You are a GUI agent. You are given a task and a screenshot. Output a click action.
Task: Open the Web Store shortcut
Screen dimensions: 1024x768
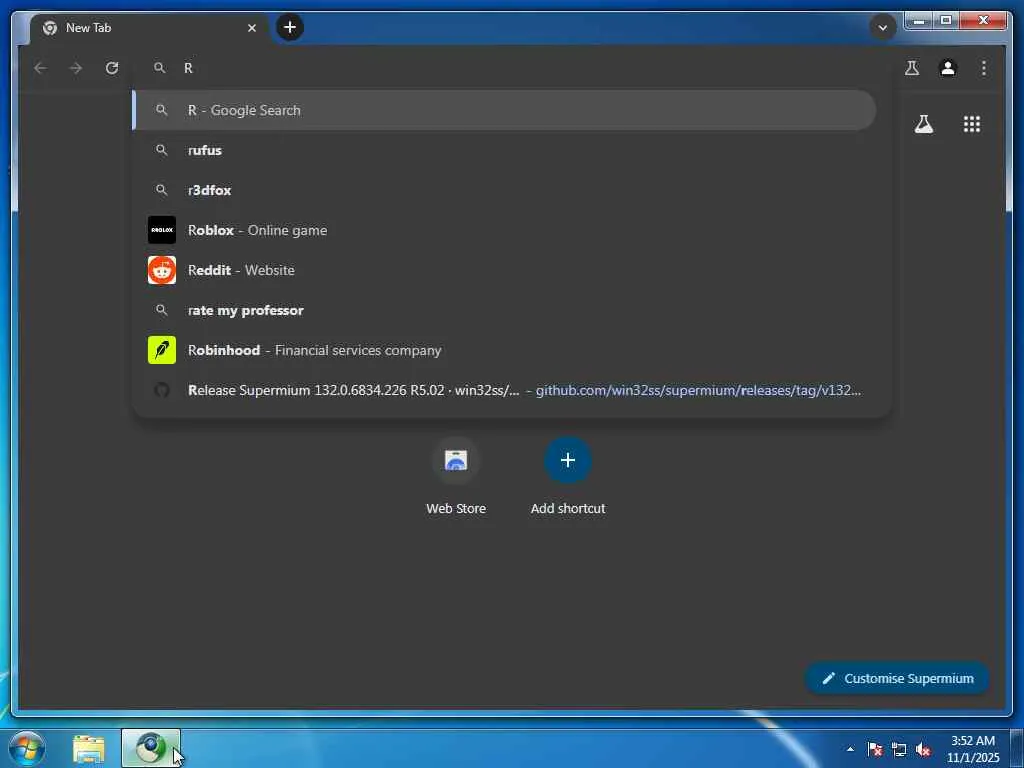pos(456,476)
